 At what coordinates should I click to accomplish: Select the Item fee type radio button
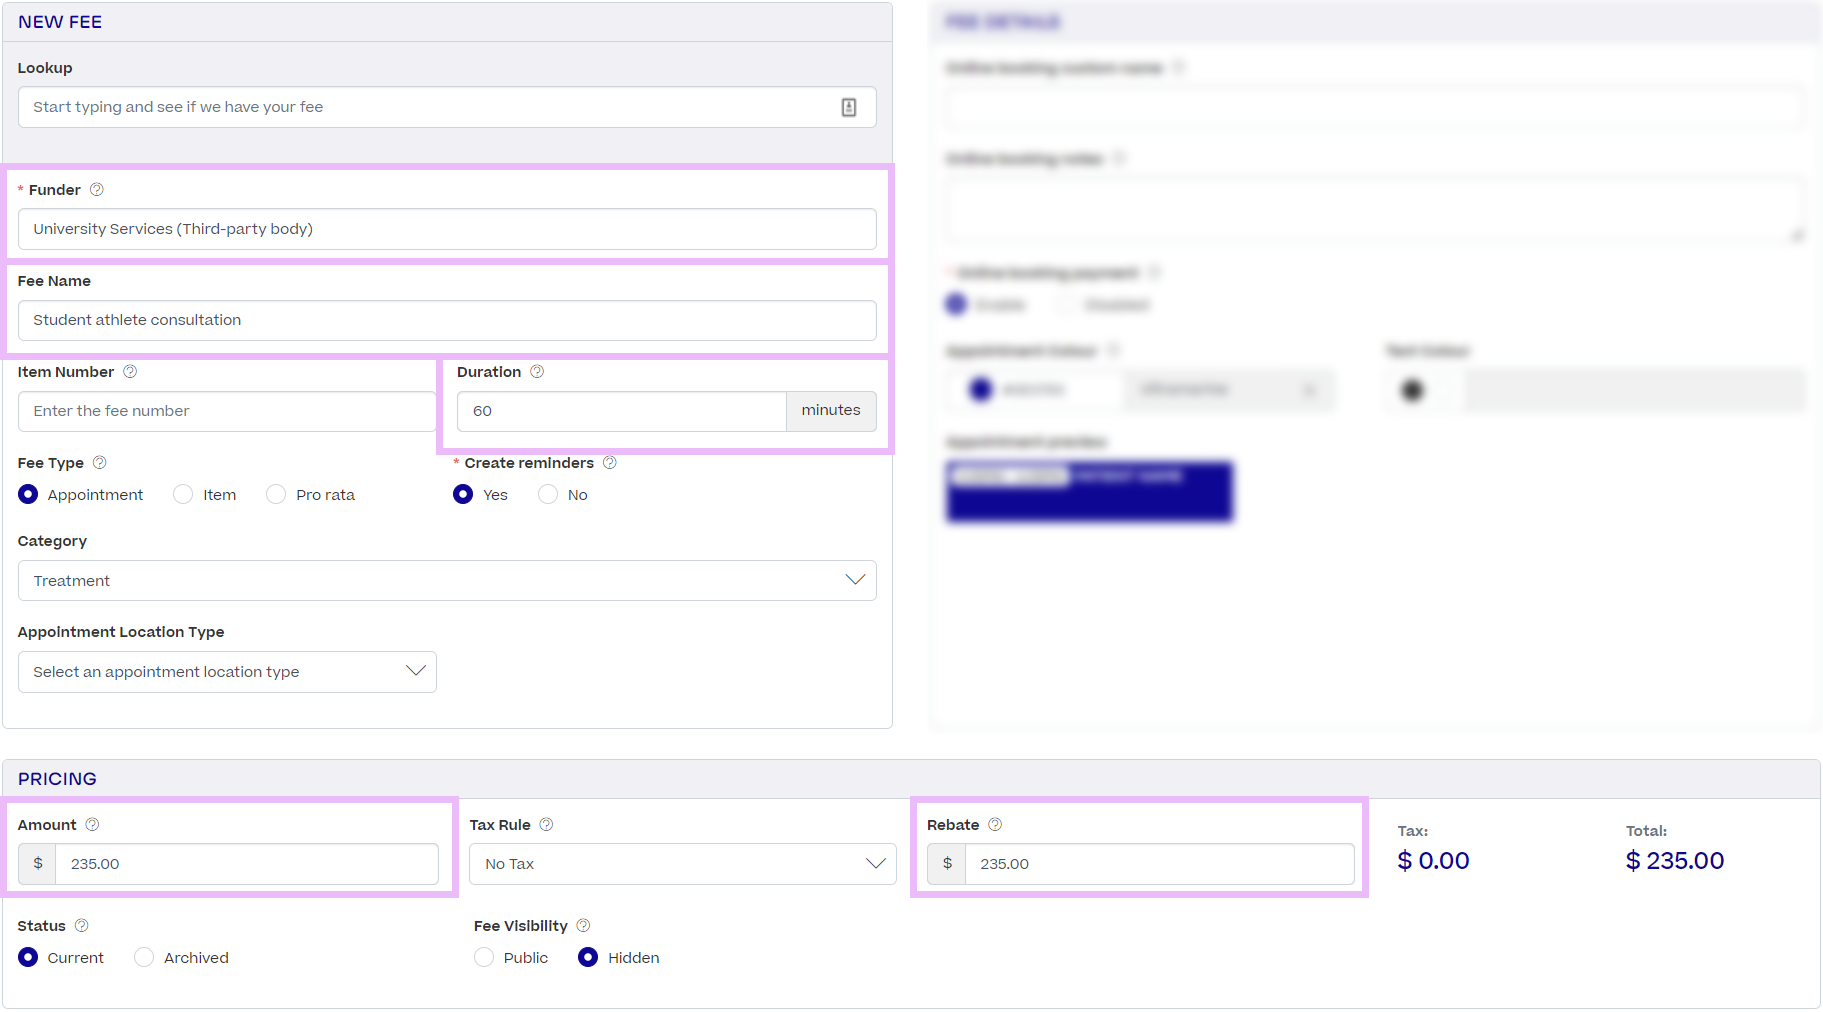183,494
